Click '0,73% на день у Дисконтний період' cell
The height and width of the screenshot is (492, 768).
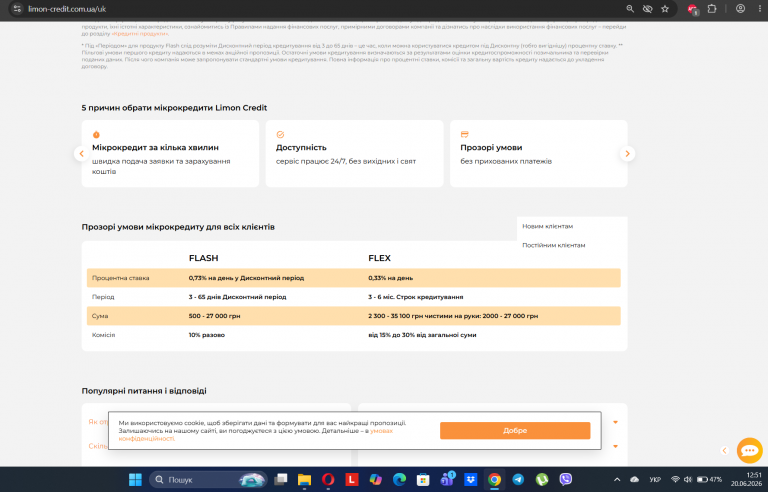[246, 278]
